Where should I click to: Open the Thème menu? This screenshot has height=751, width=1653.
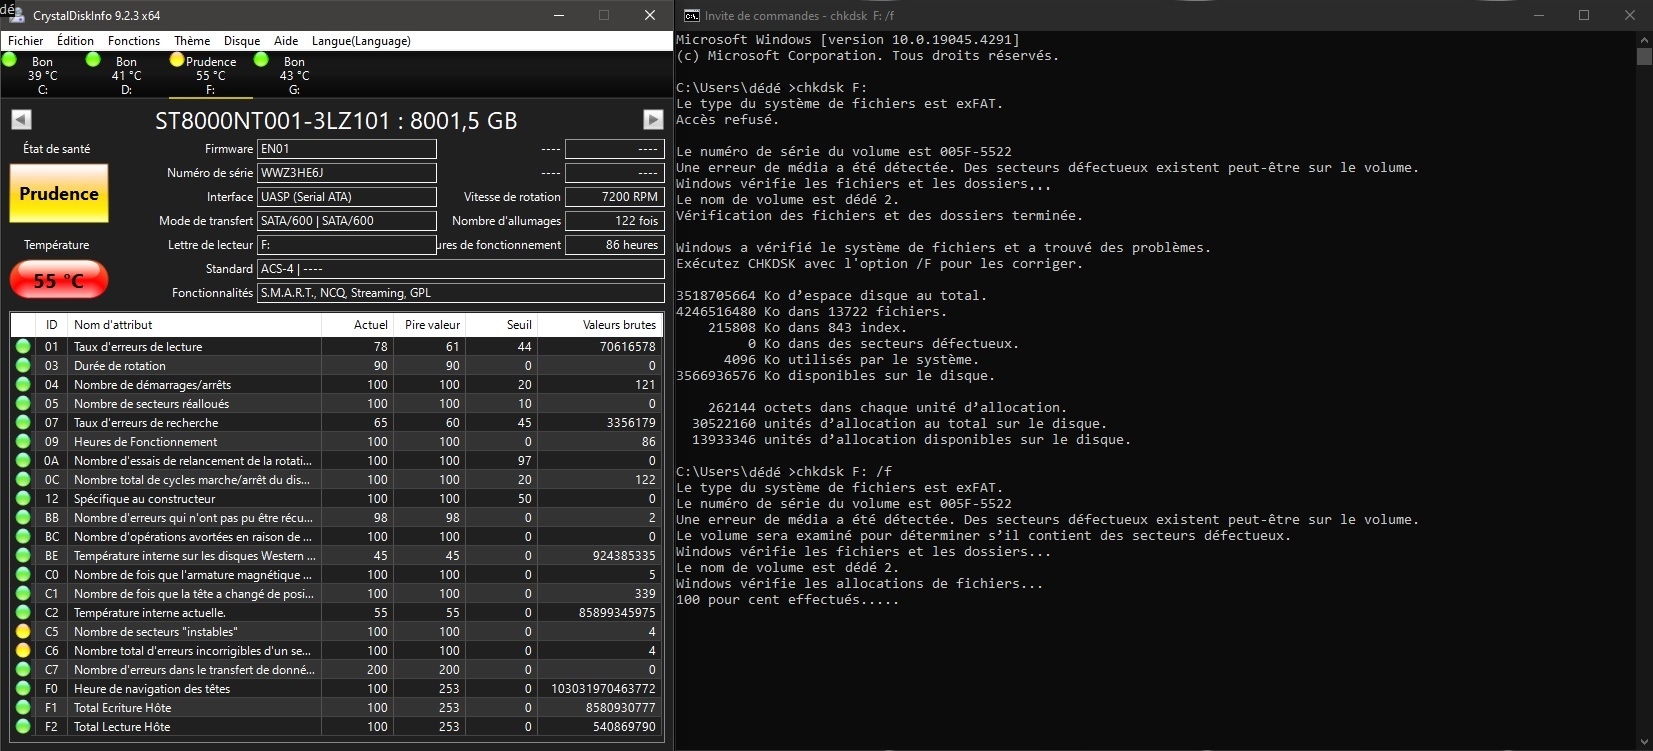192,41
